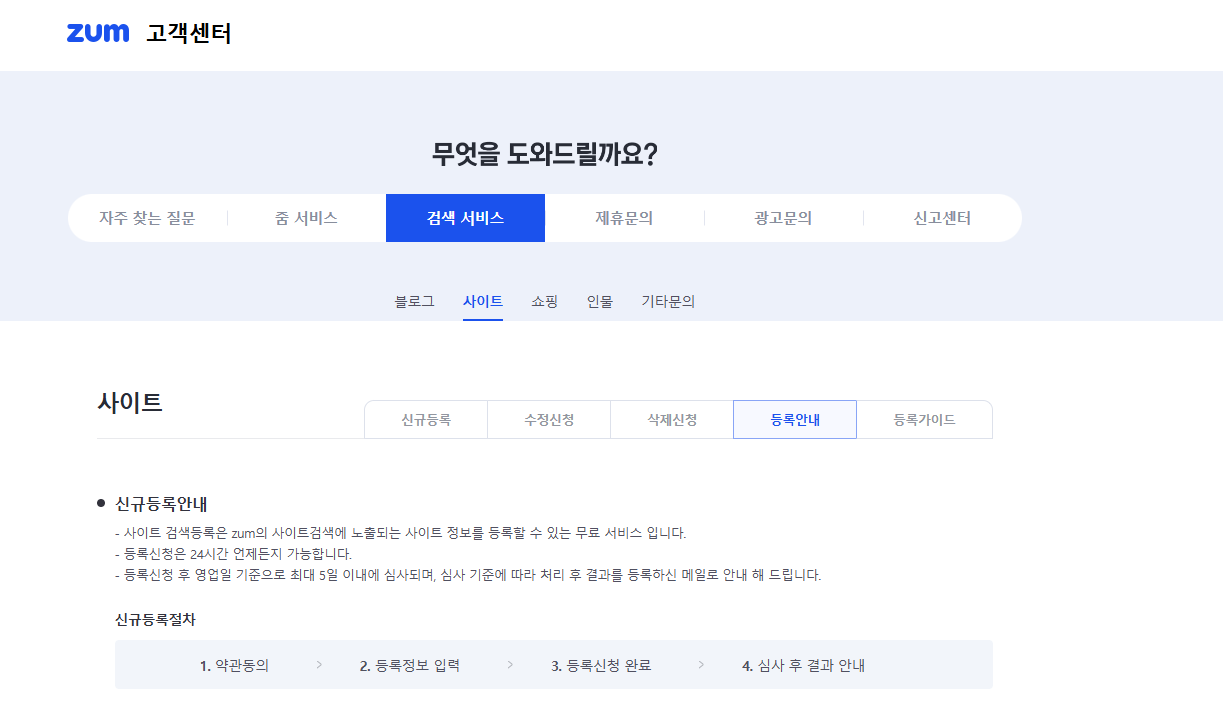Choose the 블로그 sub-menu

[x=415, y=301]
